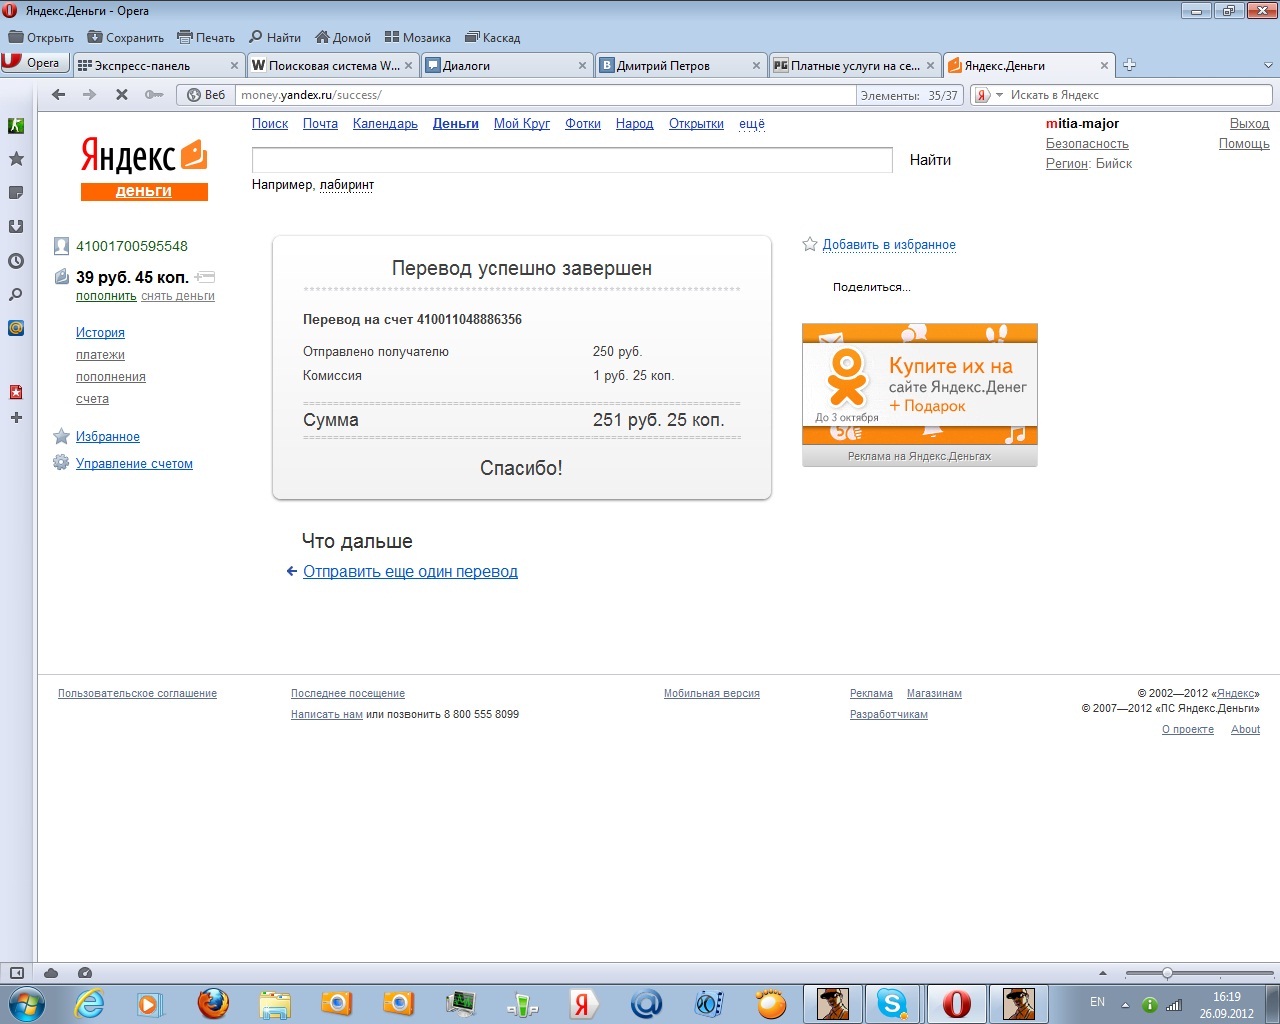Image resolution: width=1280 pixels, height=1024 pixels.
Task: Click the main Yandex search input field
Action: coord(572,160)
